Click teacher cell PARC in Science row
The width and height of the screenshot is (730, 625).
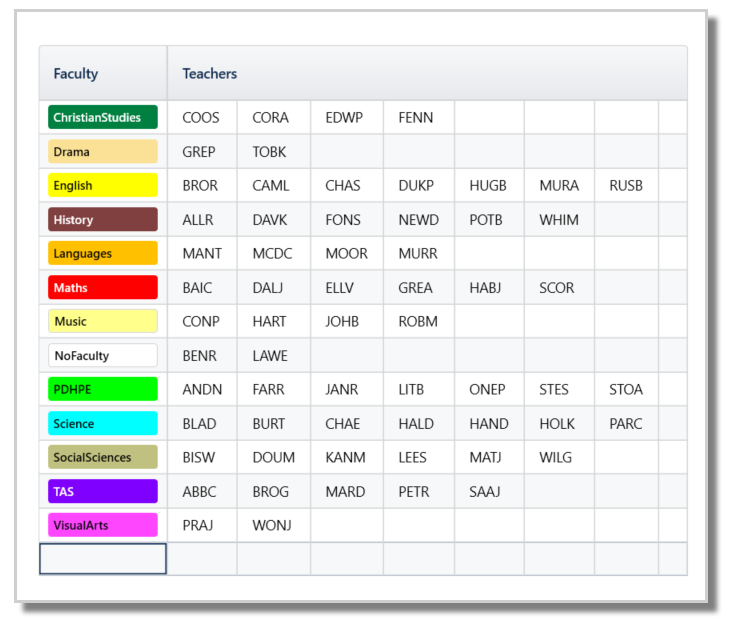(626, 423)
